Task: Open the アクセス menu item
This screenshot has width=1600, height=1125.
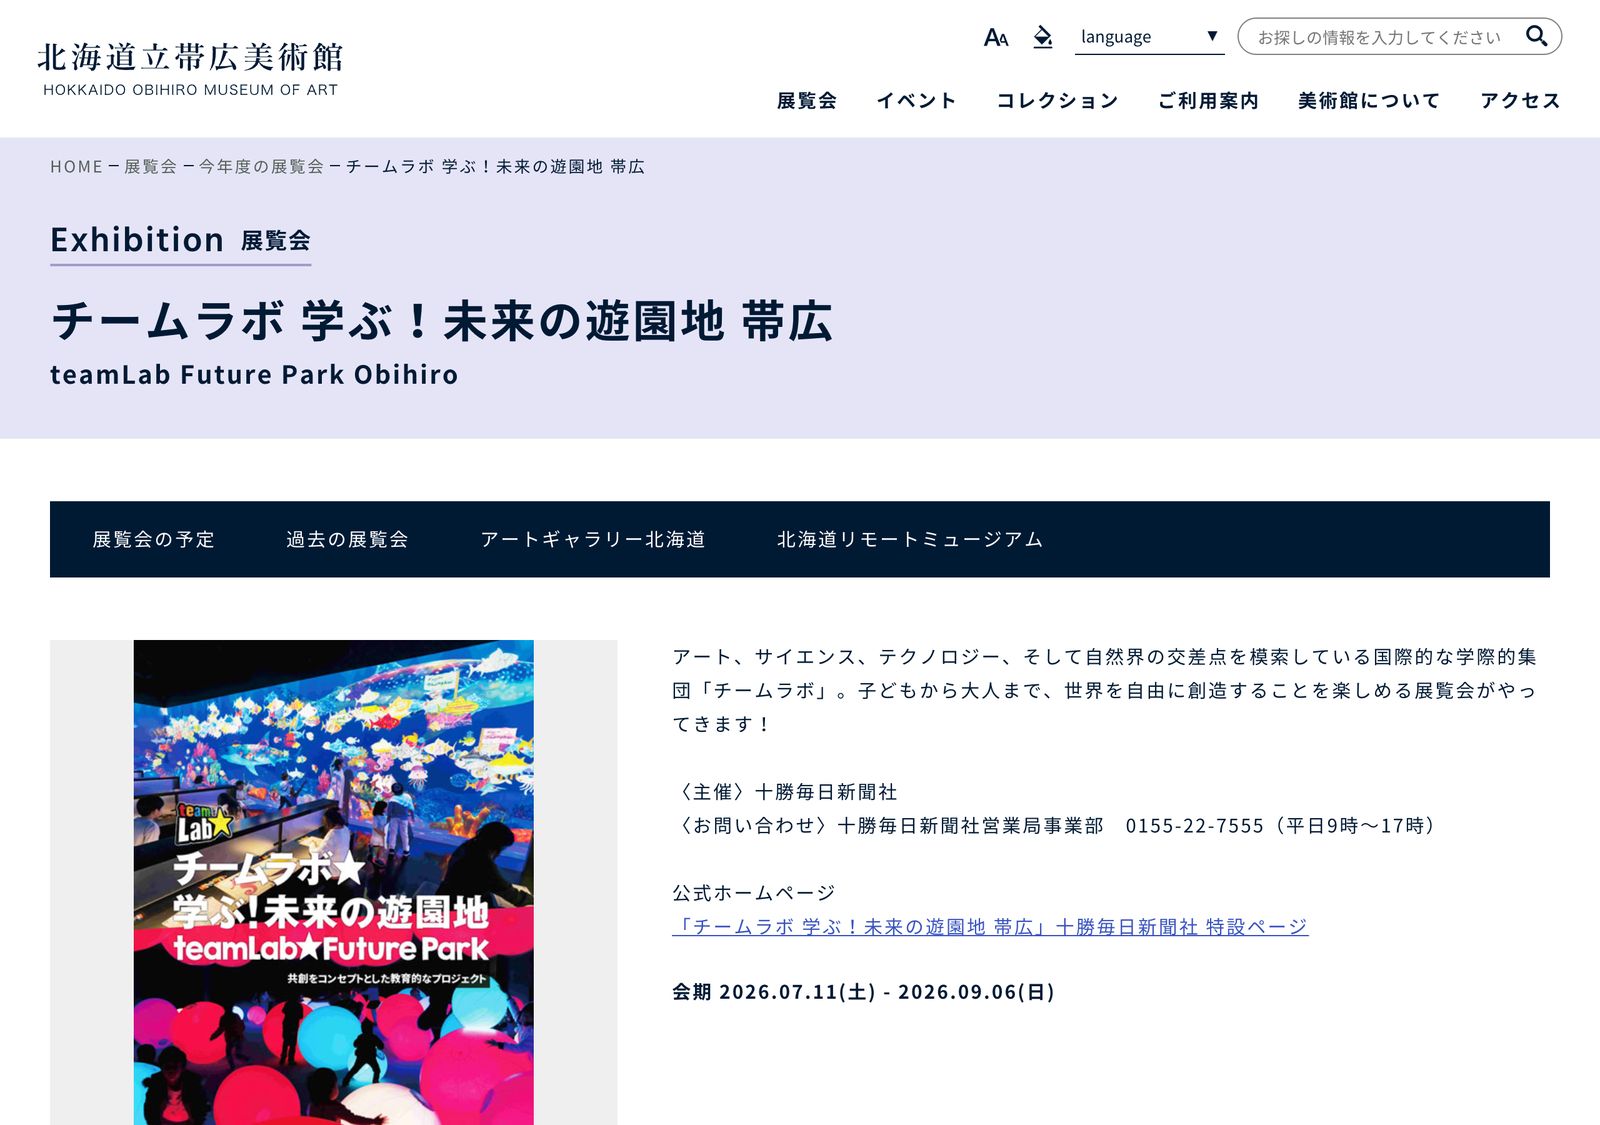Action: tap(1520, 101)
